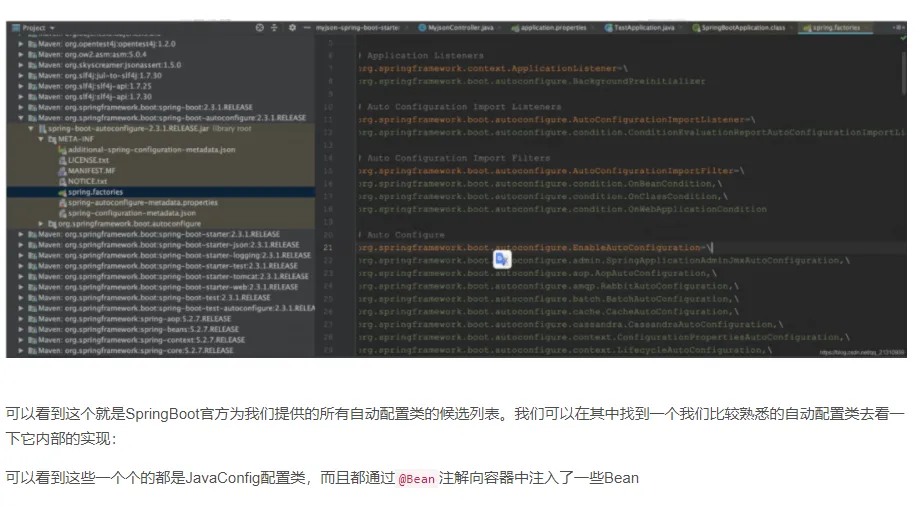This screenshot has height=507, width=921.
Task: Click the jar icon of spring-boot-autoconfigure-2.3.1.RELEASE.jar
Action: 42,129
